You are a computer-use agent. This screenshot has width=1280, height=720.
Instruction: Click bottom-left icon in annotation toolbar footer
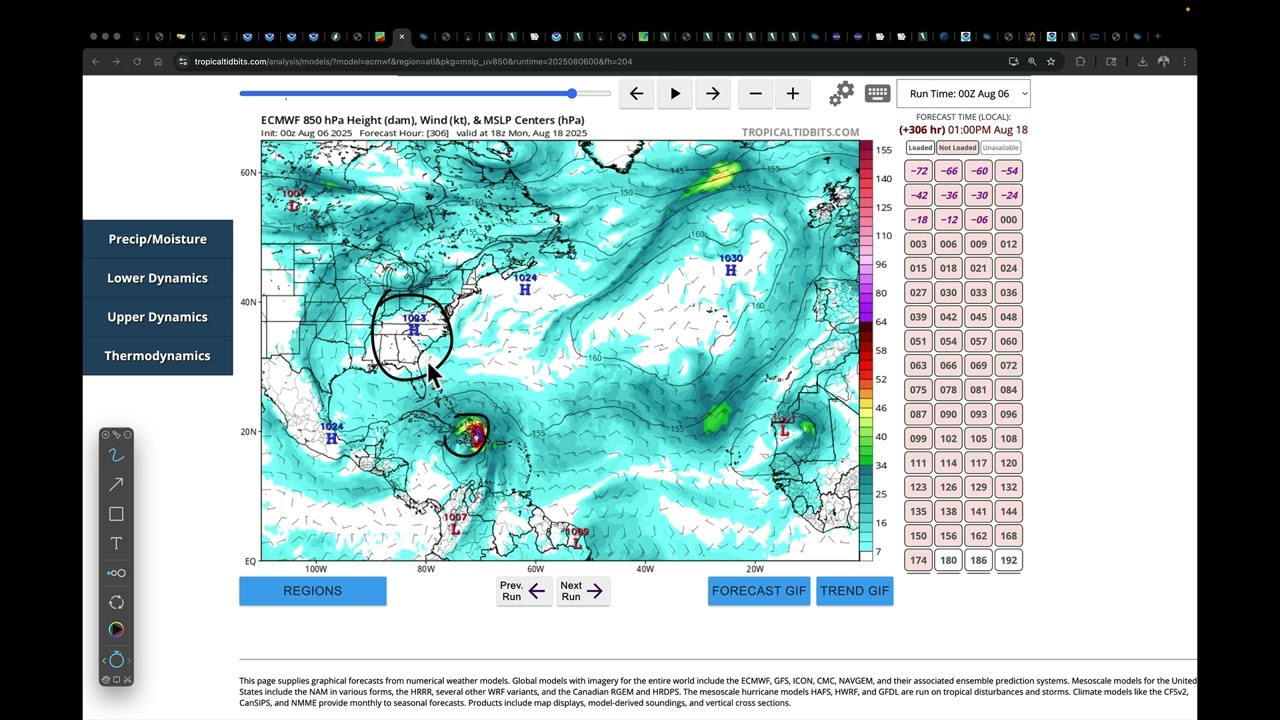pyautogui.click(x=106, y=680)
